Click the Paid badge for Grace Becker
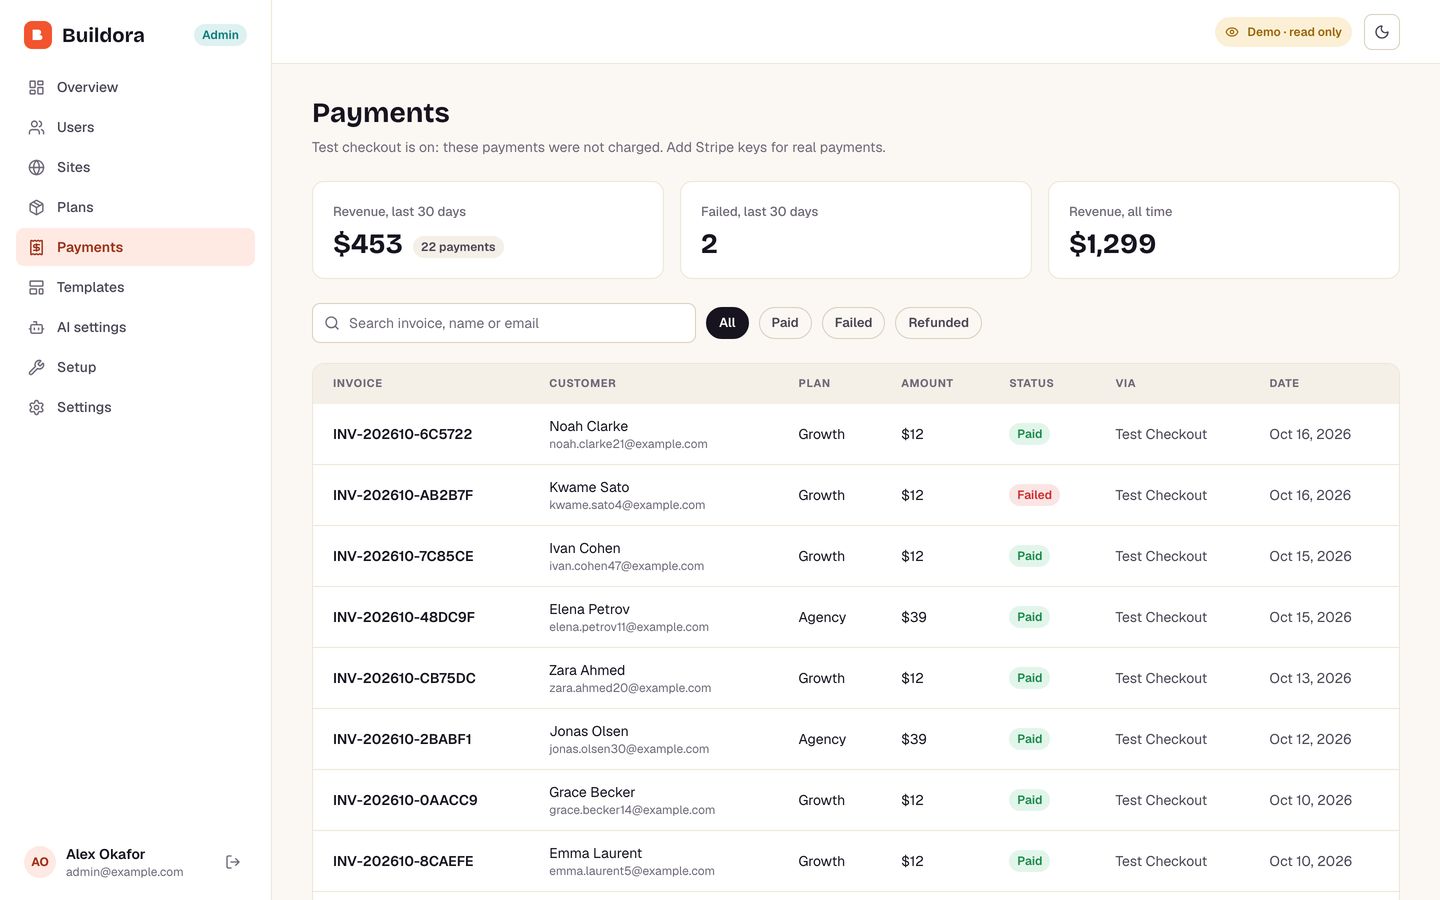The image size is (1440, 900). [1029, 800]
